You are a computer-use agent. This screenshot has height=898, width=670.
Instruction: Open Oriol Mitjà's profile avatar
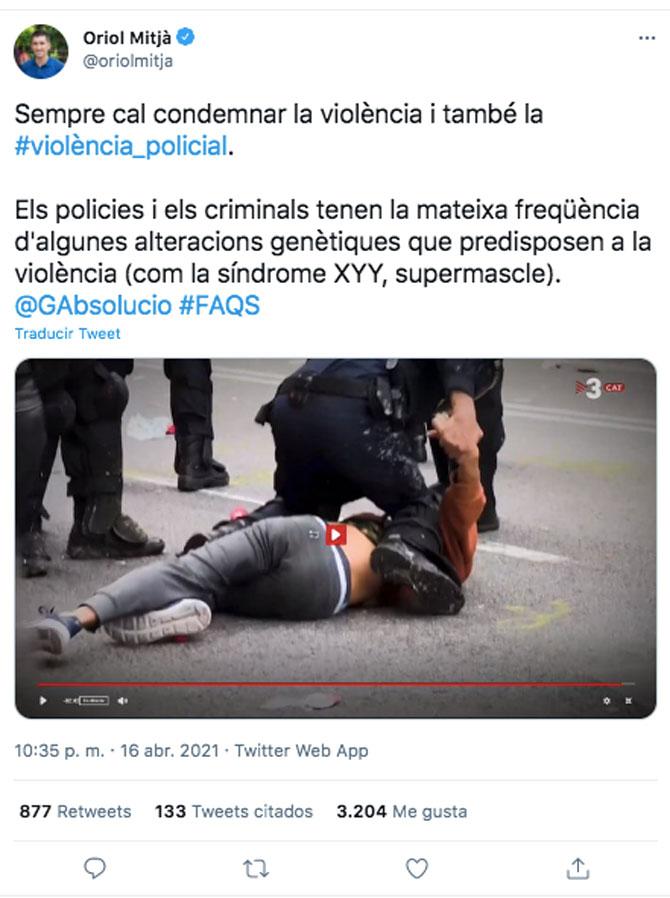41,52
